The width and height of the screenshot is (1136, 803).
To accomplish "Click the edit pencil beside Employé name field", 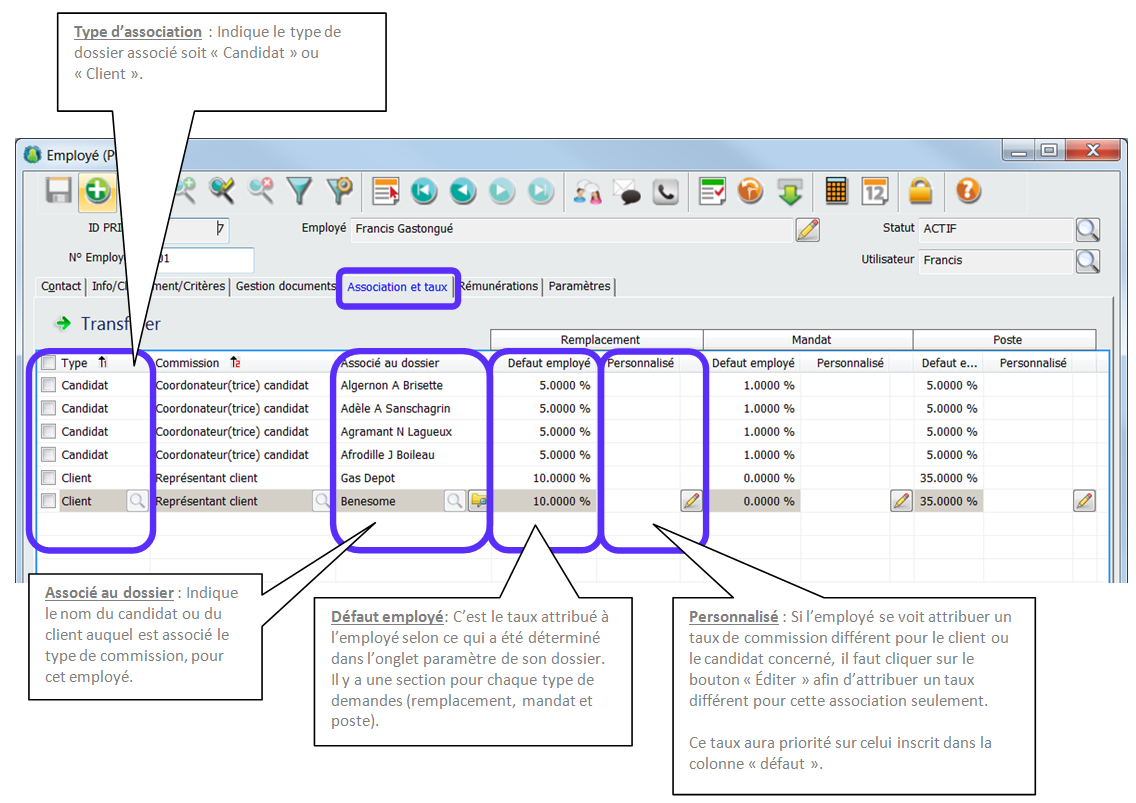I will [x=807, y=229].
